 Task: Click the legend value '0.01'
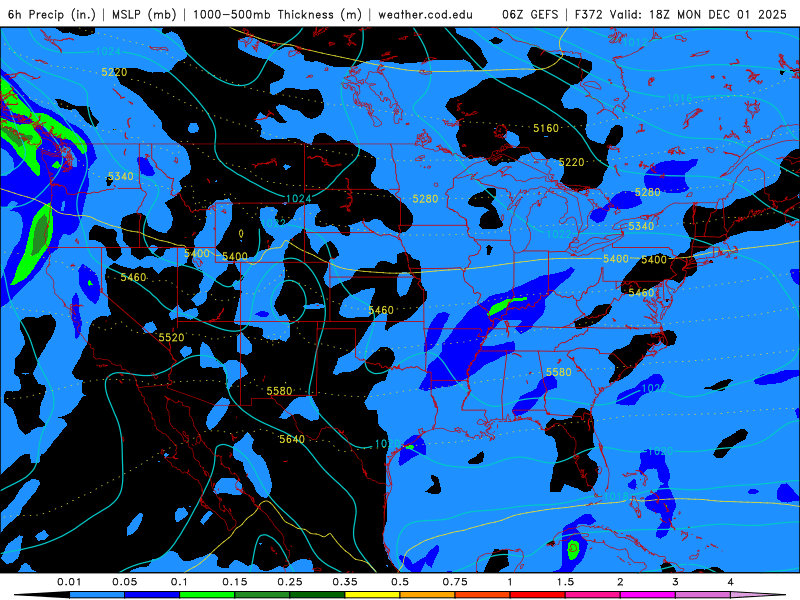[69, 582]
